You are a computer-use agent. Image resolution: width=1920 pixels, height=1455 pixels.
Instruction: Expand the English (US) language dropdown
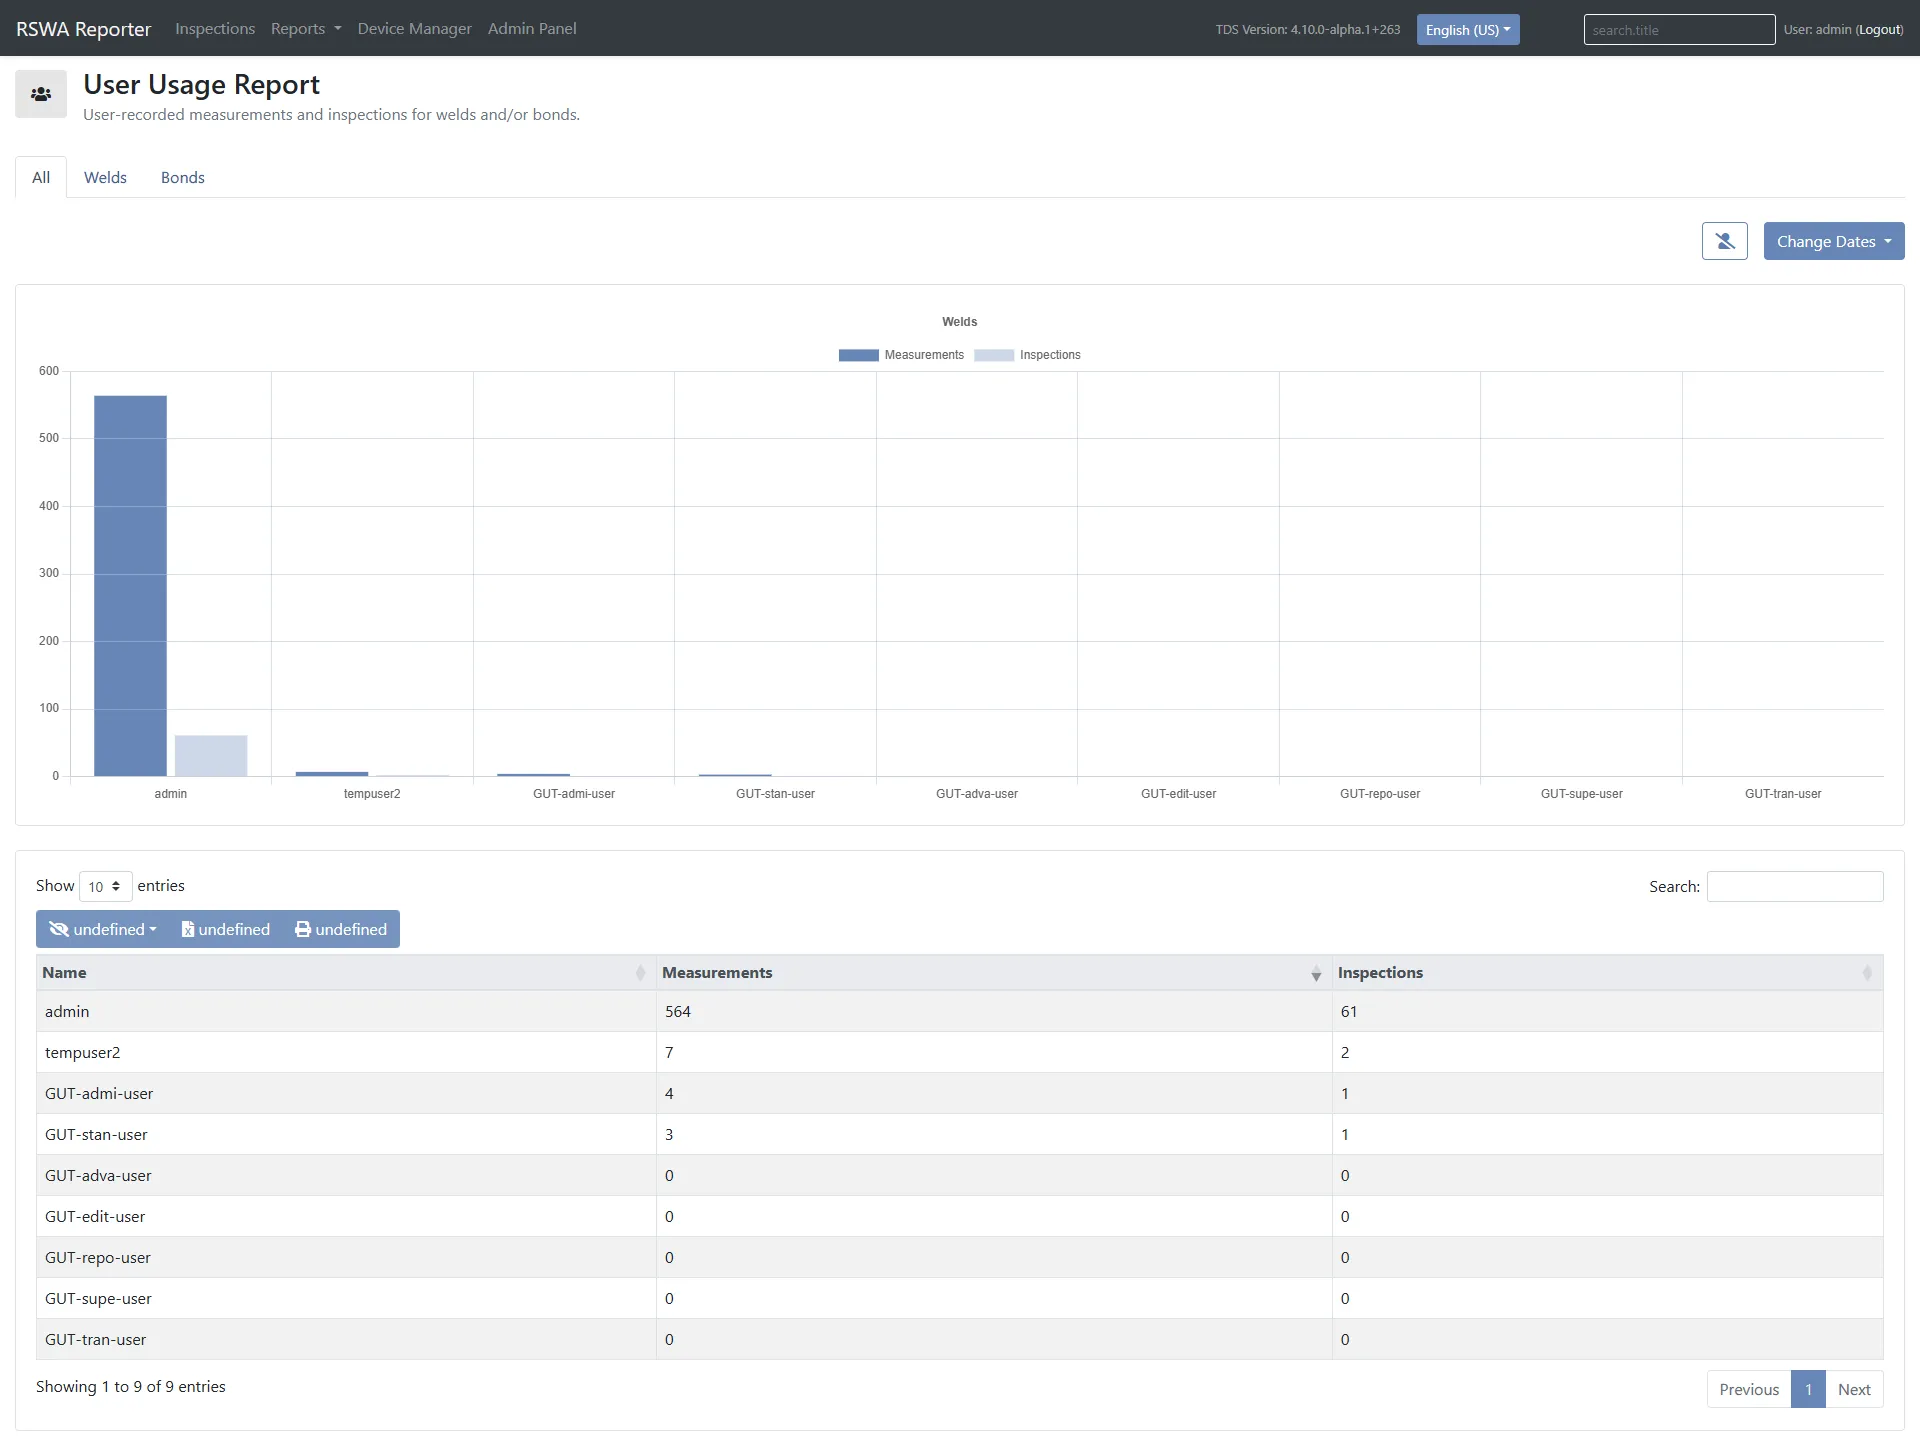tap(1467, 30)
